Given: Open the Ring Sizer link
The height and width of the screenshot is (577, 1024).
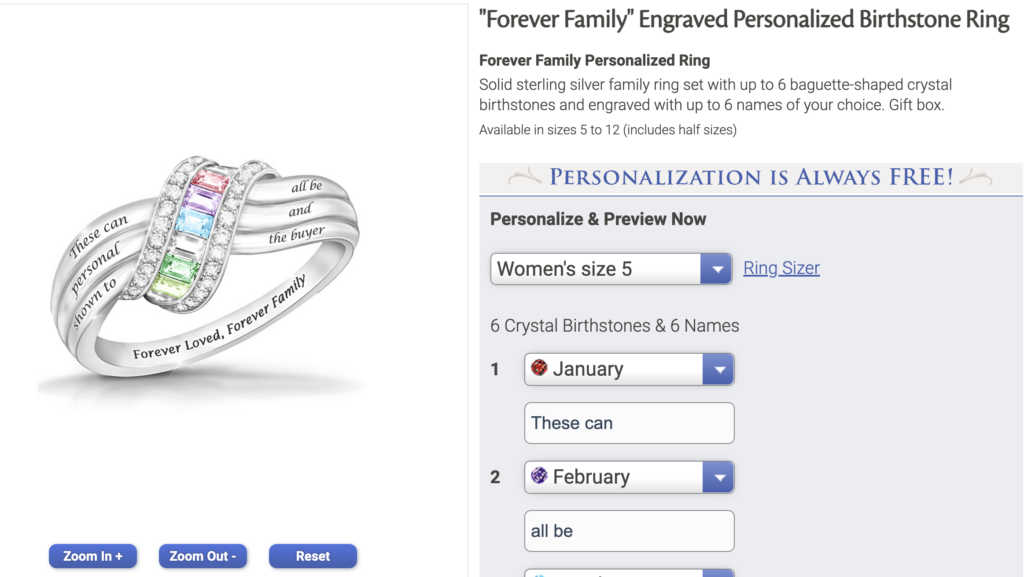Looking at the screenshot, I should pyautogui.click(x=781, y=268).
